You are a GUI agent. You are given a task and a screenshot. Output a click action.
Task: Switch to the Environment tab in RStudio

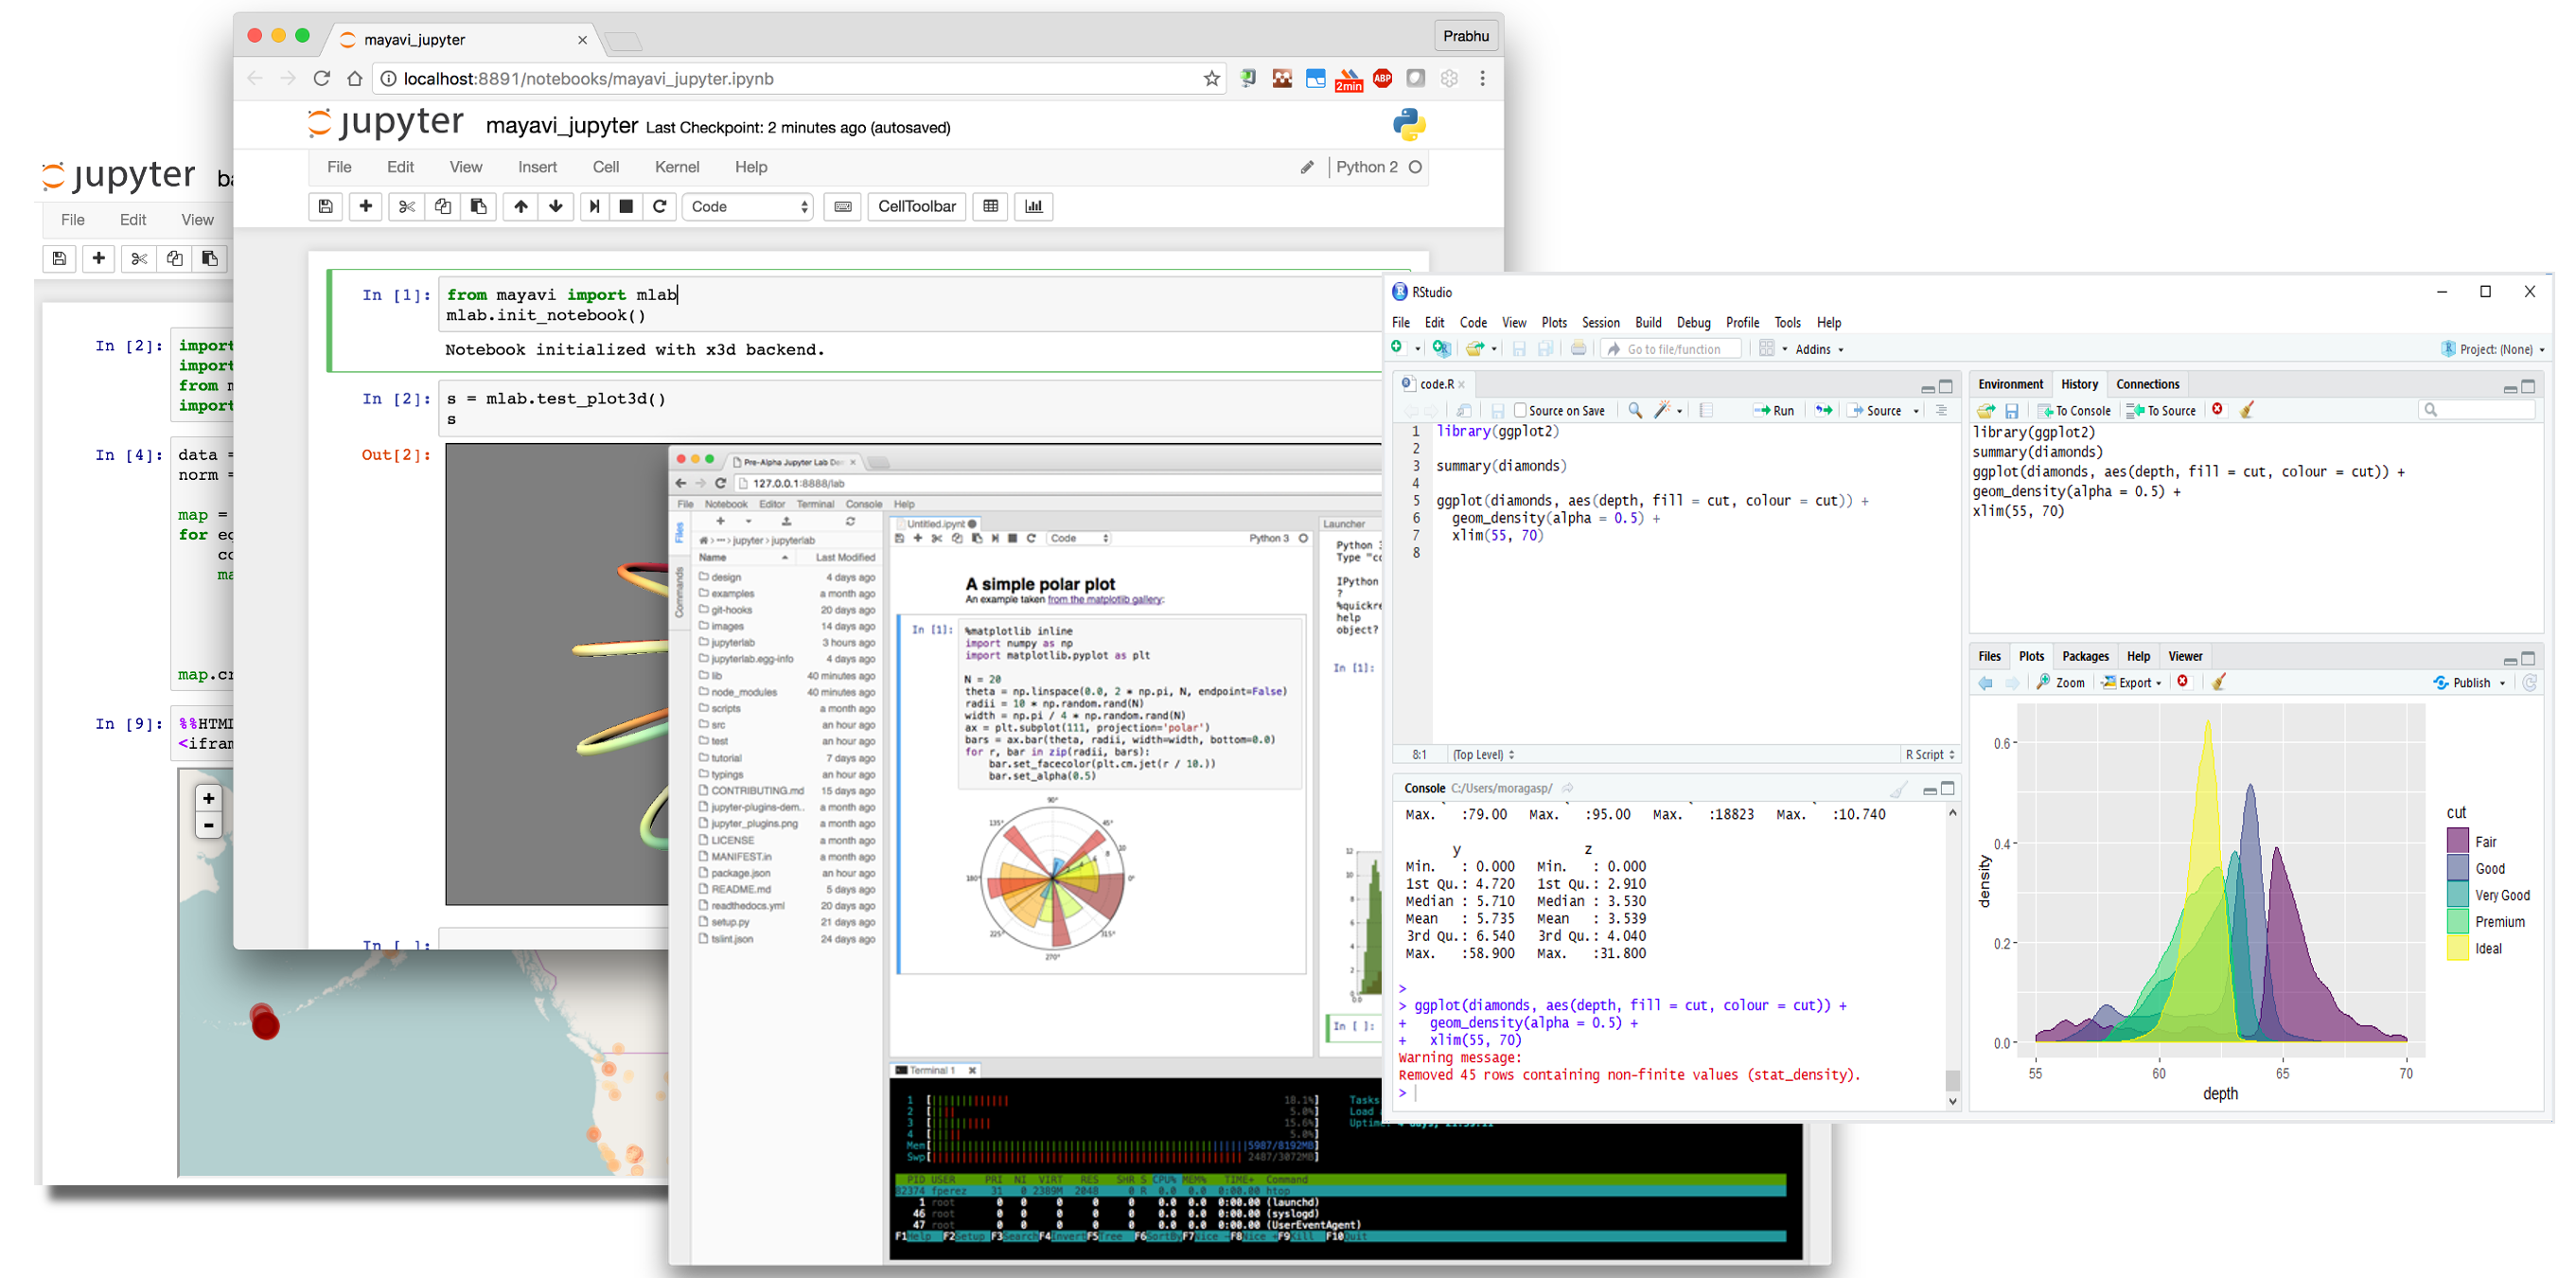[x=2010, y=385]
